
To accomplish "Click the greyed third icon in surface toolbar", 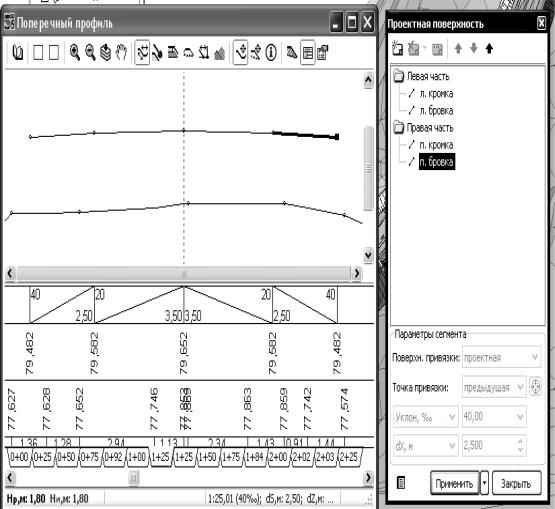I will coord(437,49).
